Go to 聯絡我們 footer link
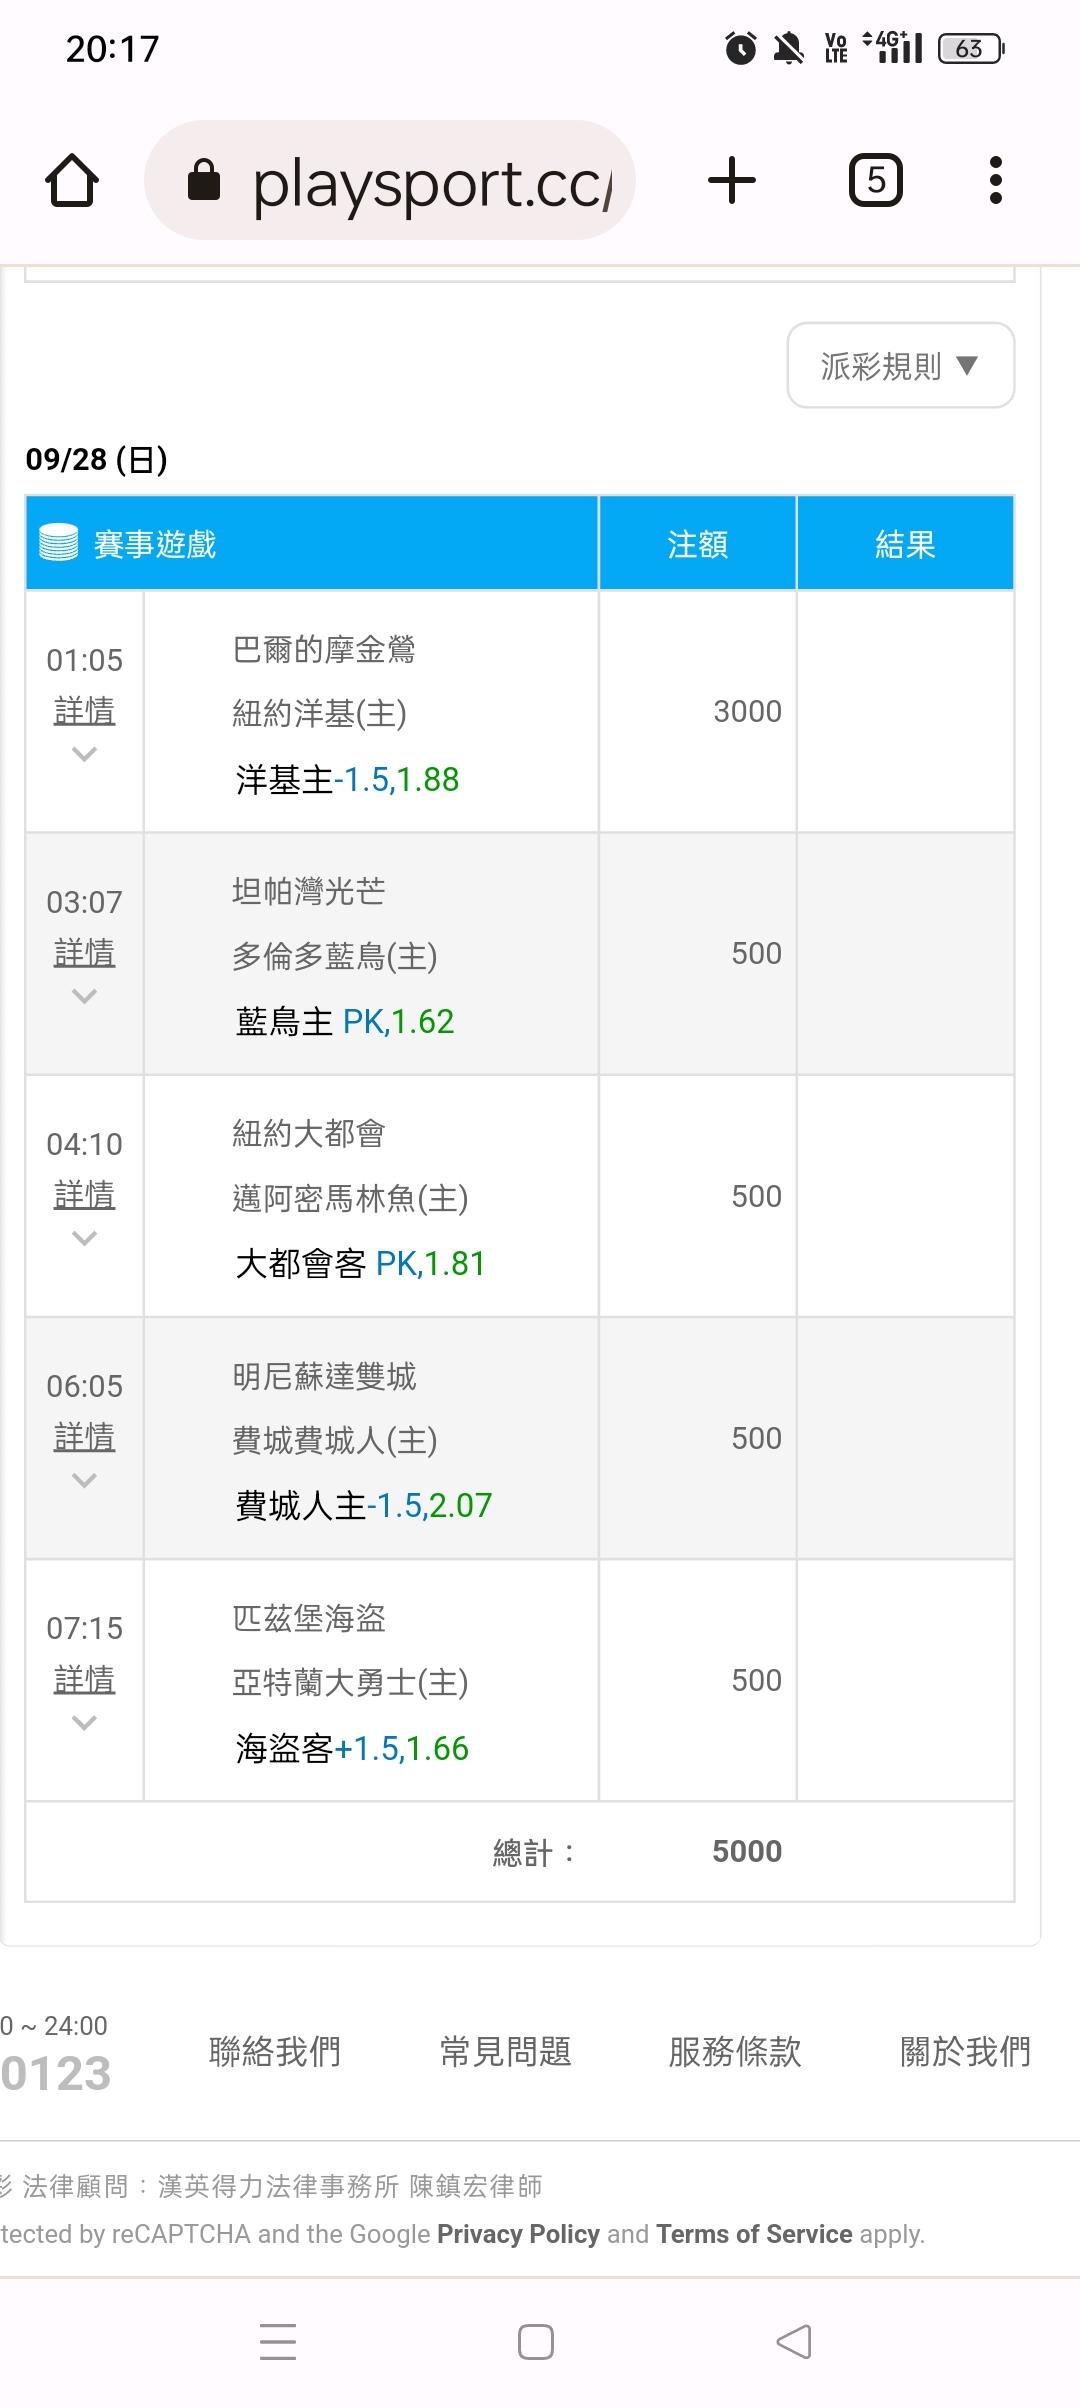This screenshot has height=2408, width=1080. 275,2052
